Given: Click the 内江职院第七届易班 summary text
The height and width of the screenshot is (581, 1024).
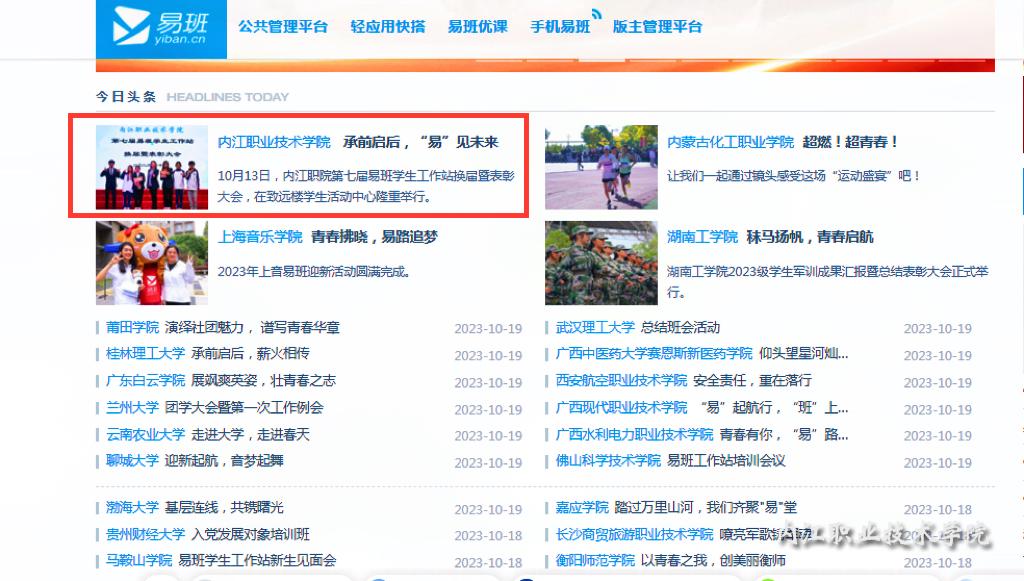Looking at the screenshot, I should point(366,186).
